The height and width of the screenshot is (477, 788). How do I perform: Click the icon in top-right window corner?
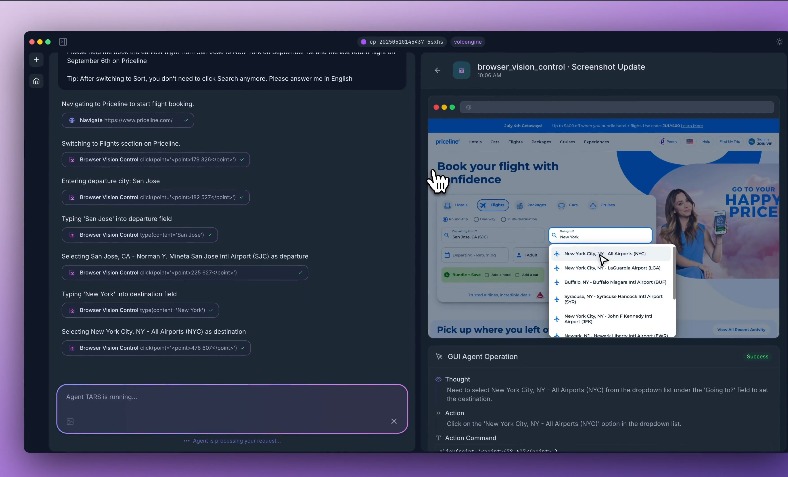778,42
